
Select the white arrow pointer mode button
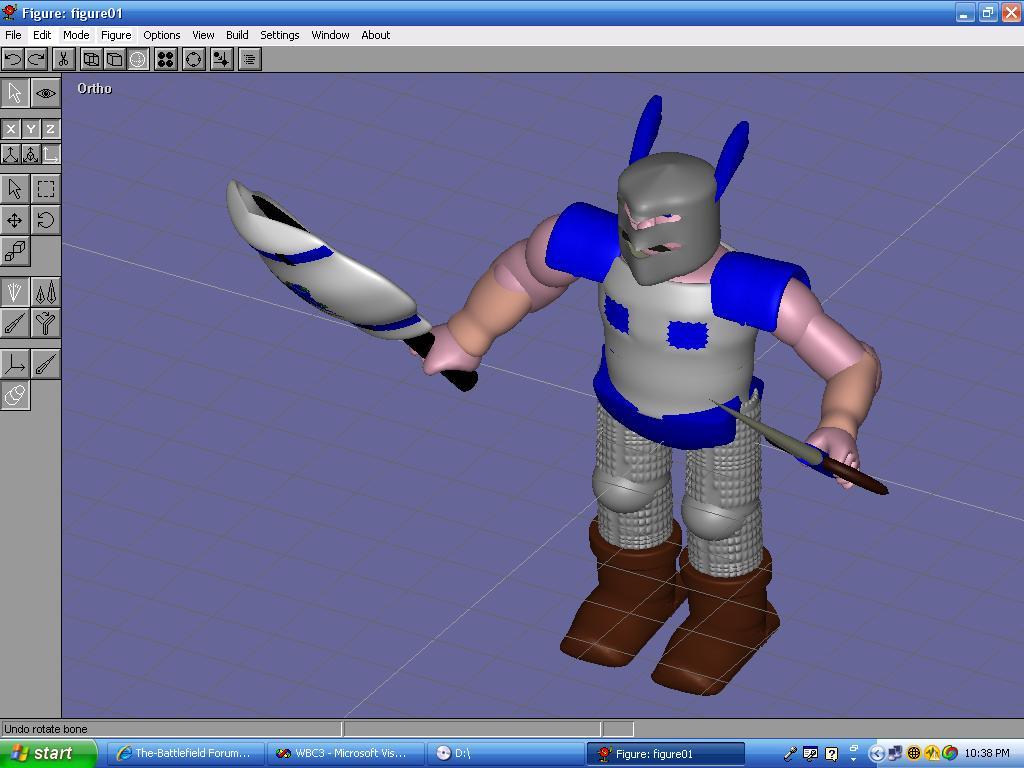(x=14, y=93)
